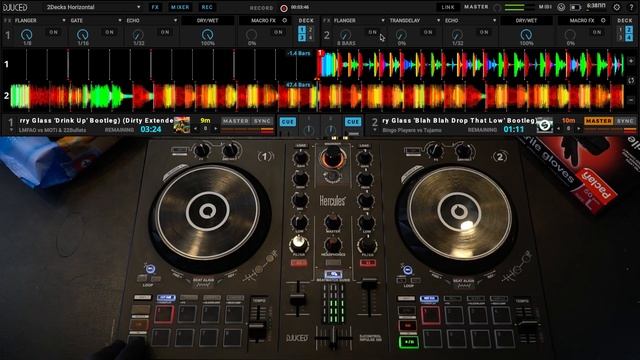The height and width of the screenshot is (360, 640).
Task: Switch to the REC panel tab
Action: click(207, 7)
